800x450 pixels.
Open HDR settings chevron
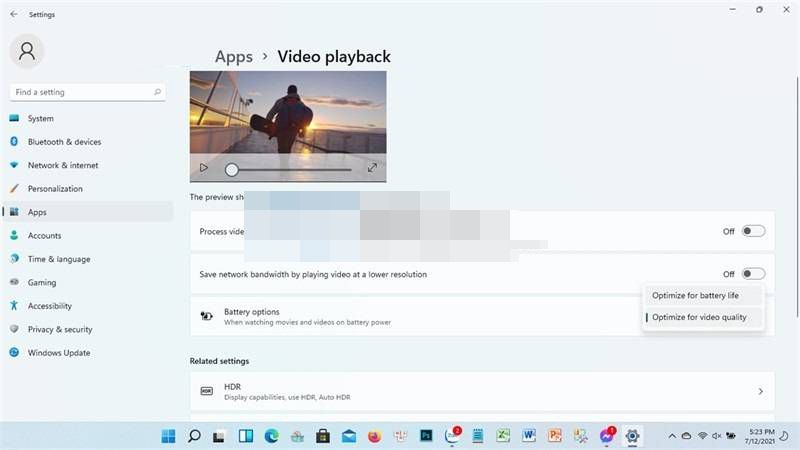[x=760, y=391]
